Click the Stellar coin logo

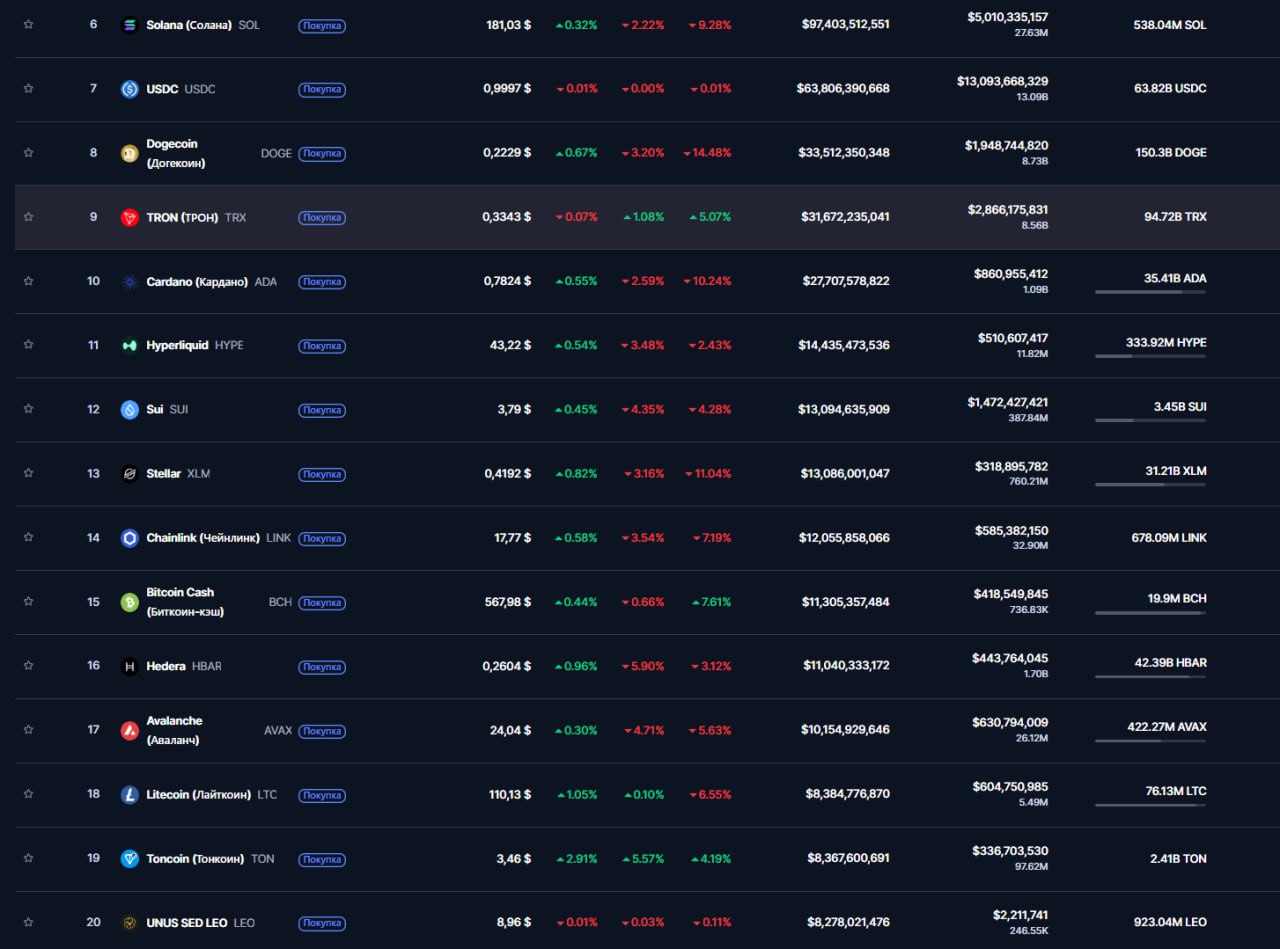click(x=129, y=474)
